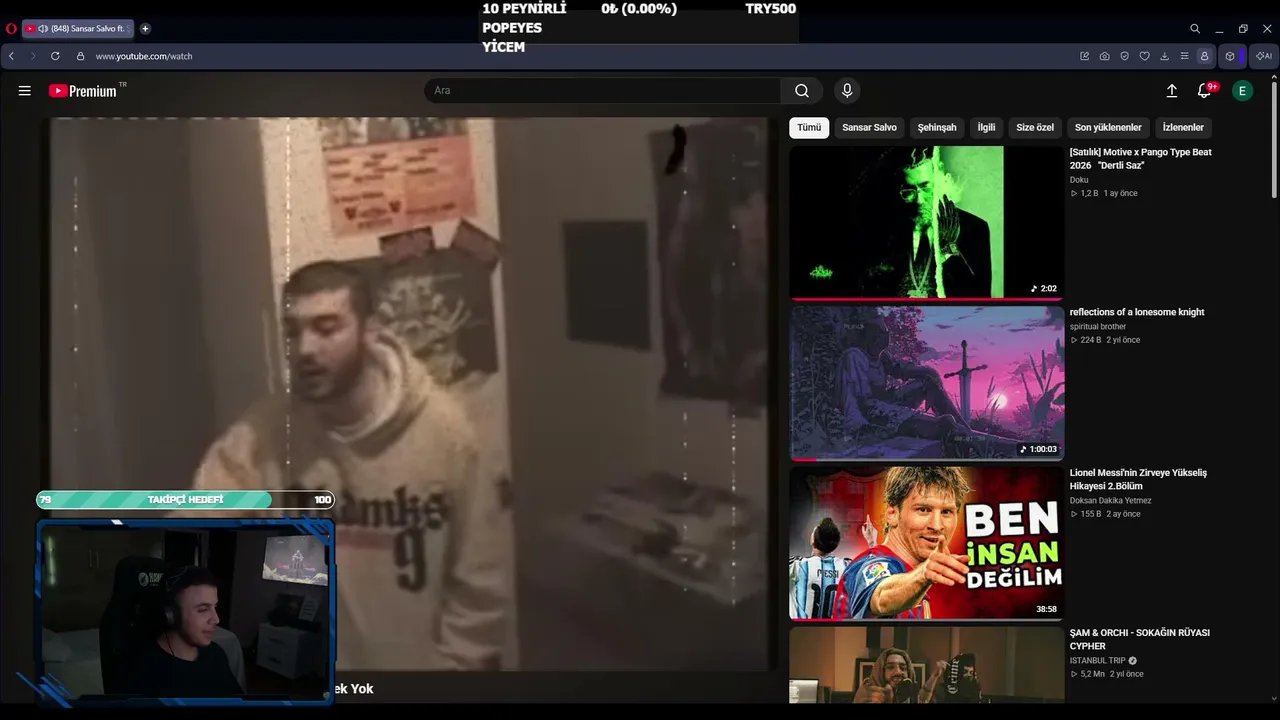Open Messi 'BEN İNSAN DEĞİLİM' thumbnail
1280x720 pixels.
point(927,543)
